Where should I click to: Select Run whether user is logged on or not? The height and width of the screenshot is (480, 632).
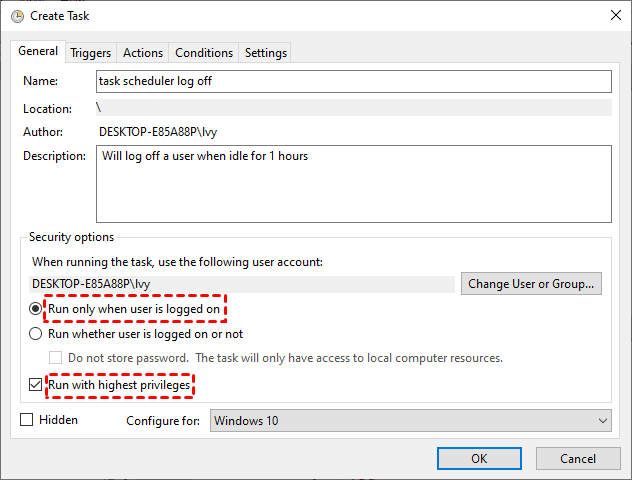click(x=36, y=334)
